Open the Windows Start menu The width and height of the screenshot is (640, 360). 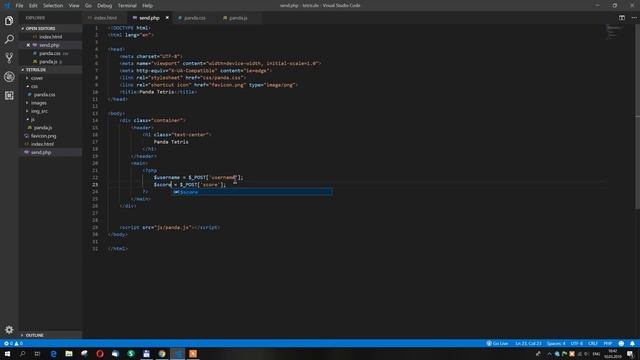tap(7, 353)
